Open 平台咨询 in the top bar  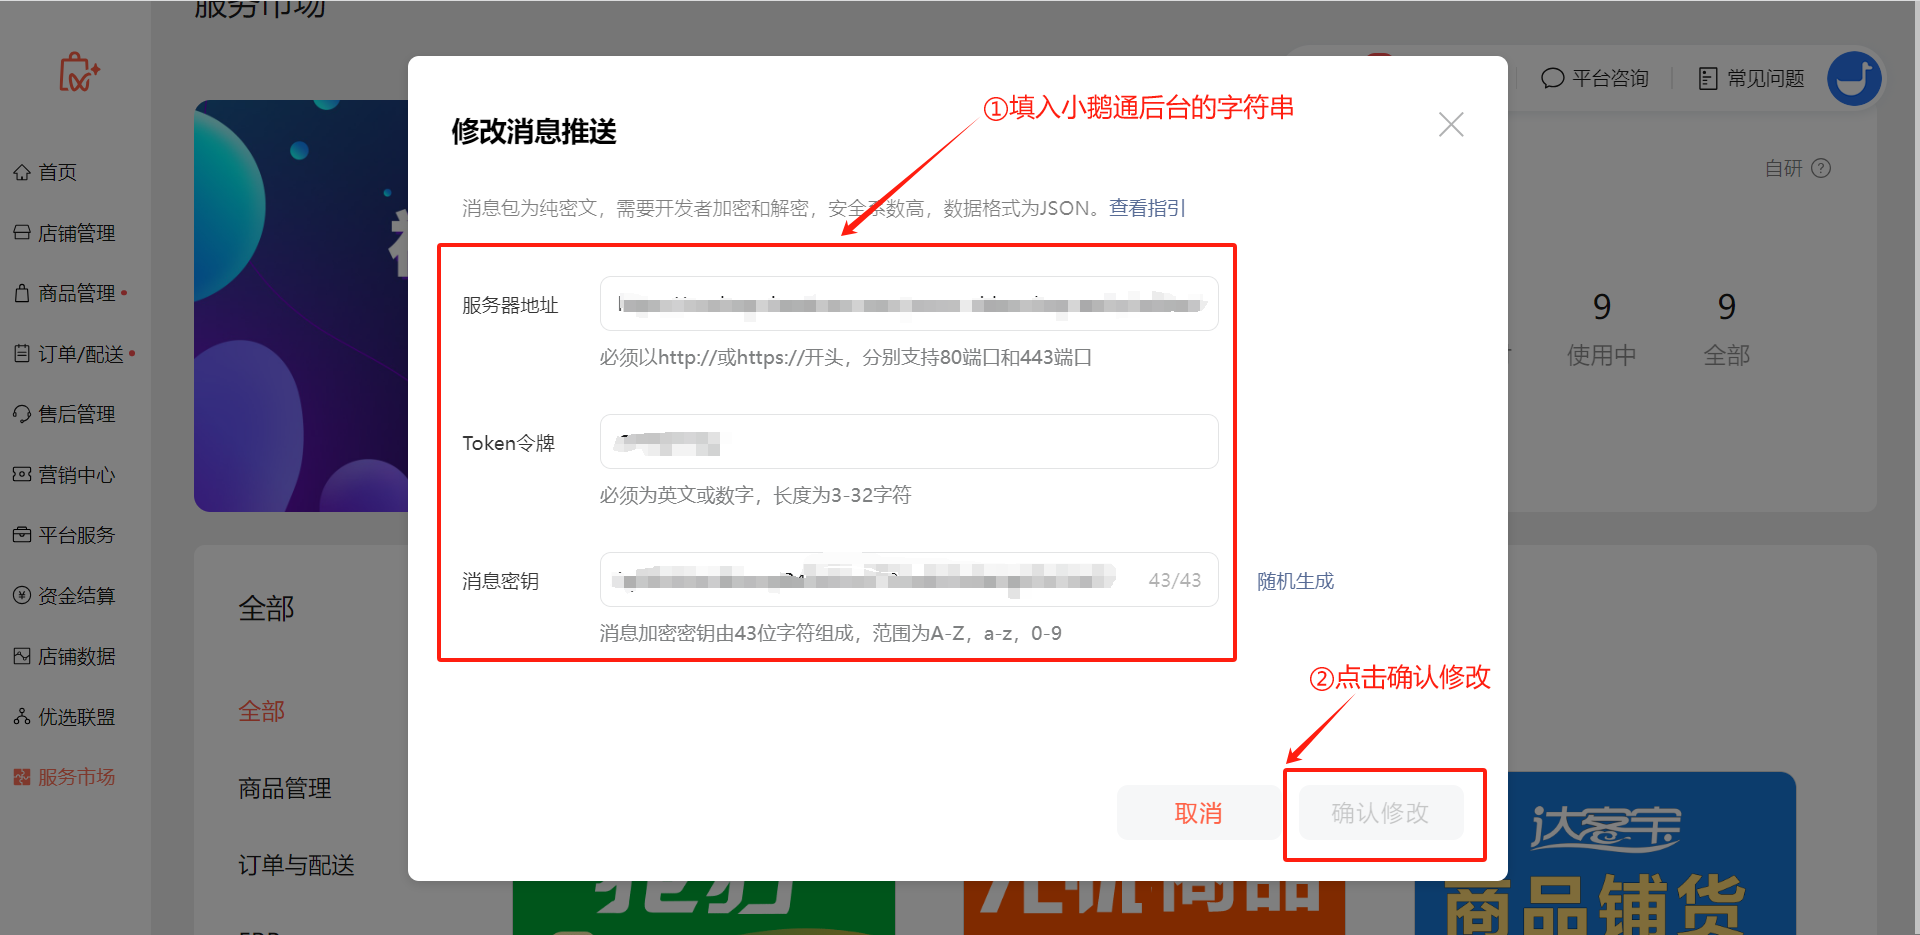click(x=1595, y=78)
